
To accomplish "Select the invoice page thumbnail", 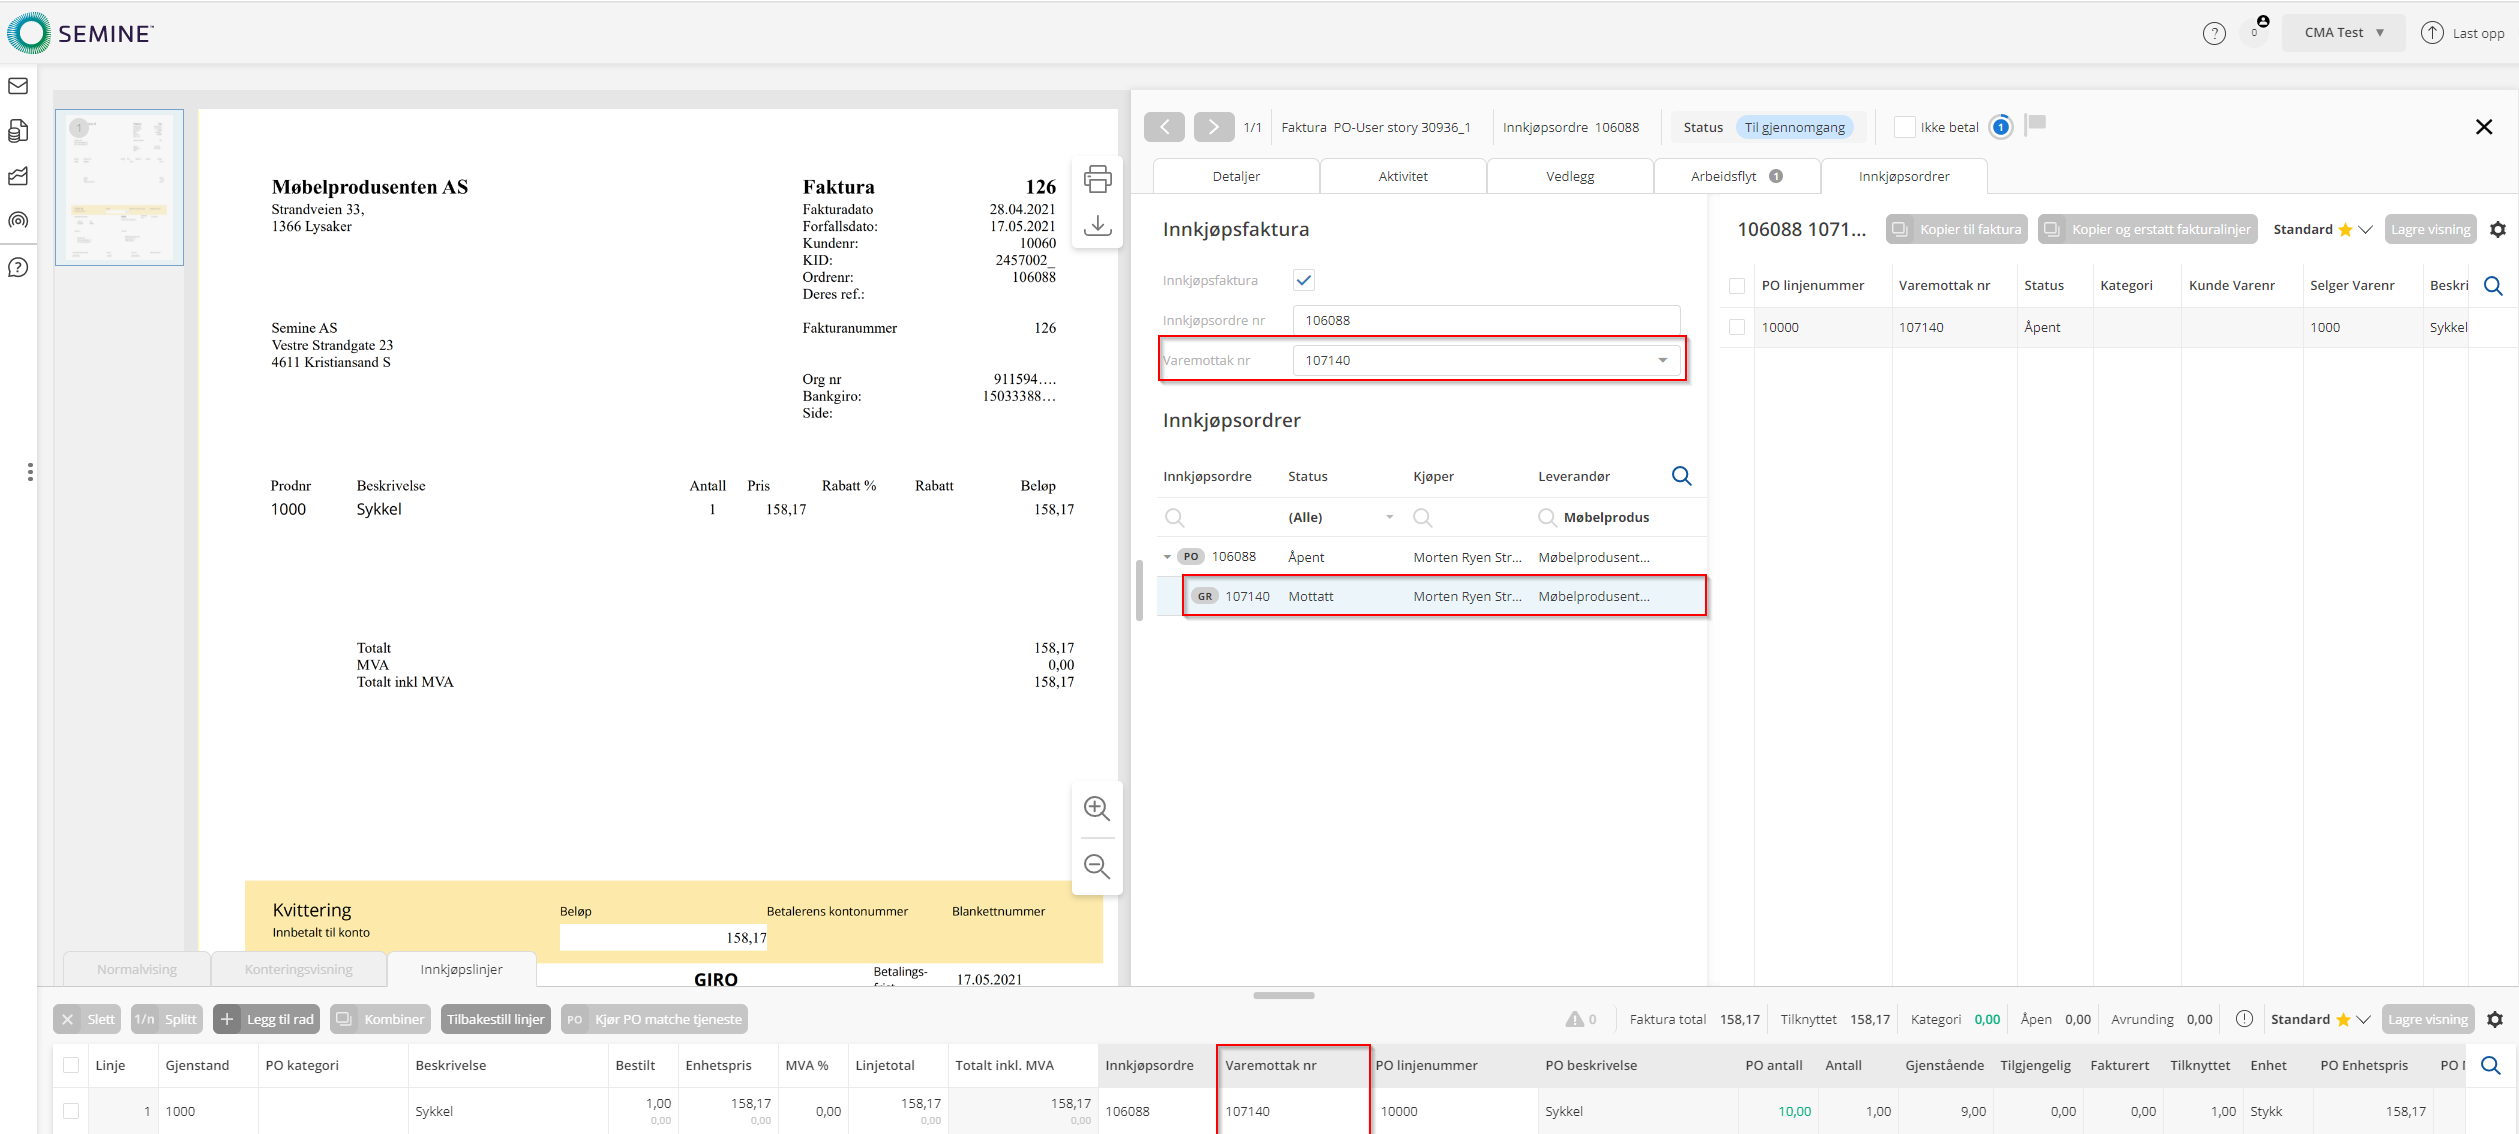I will coord(120,187).
